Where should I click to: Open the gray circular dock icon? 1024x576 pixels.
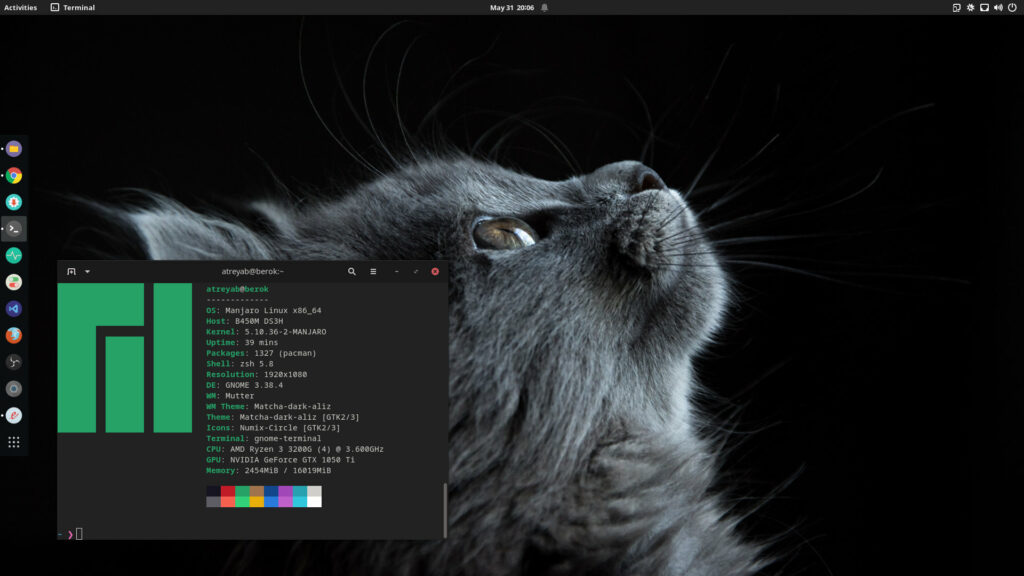tap(14, 389)
